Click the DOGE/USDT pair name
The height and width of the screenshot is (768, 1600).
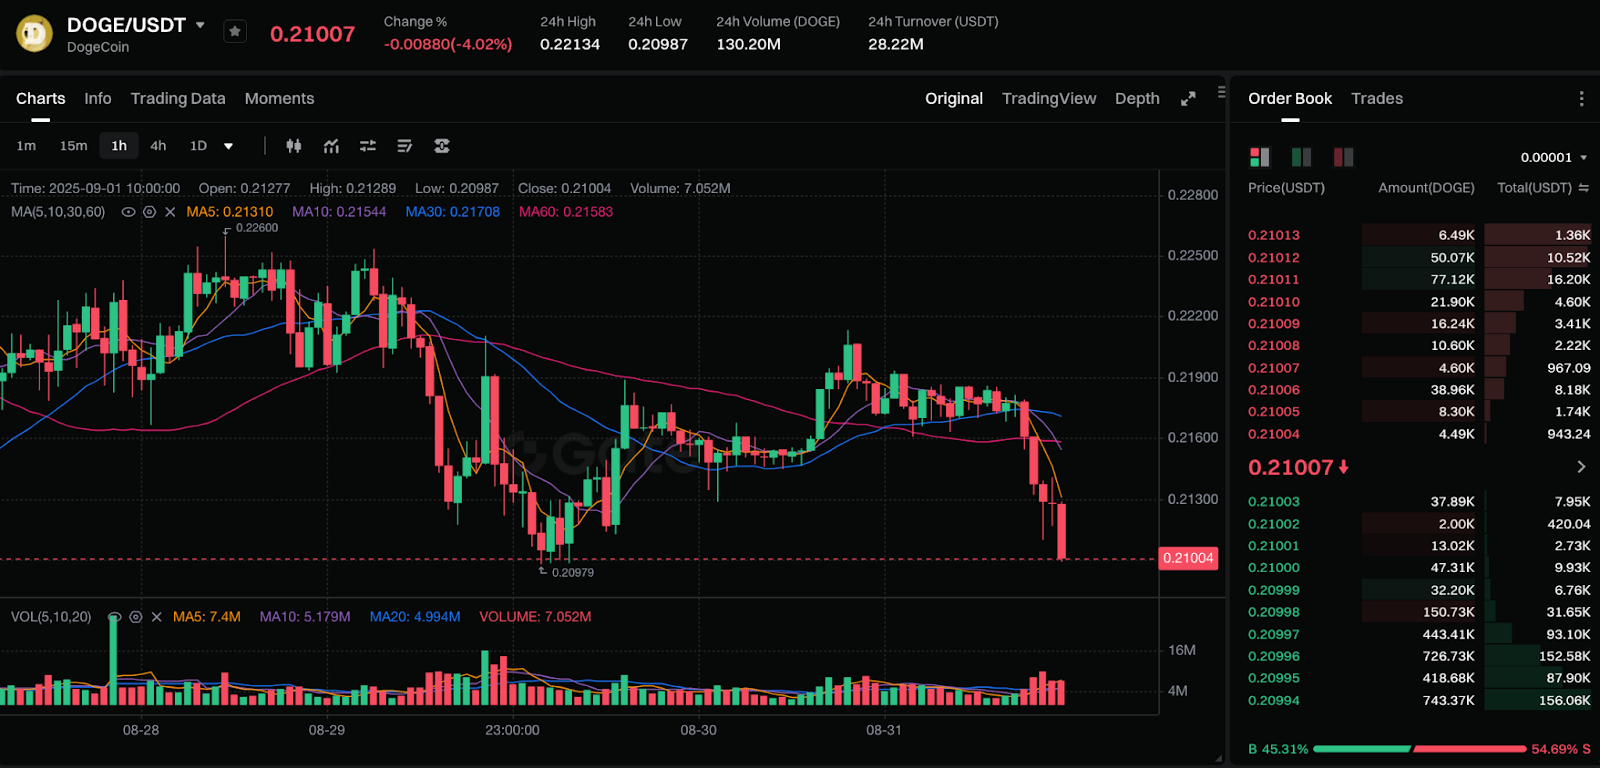click(126, 25)
